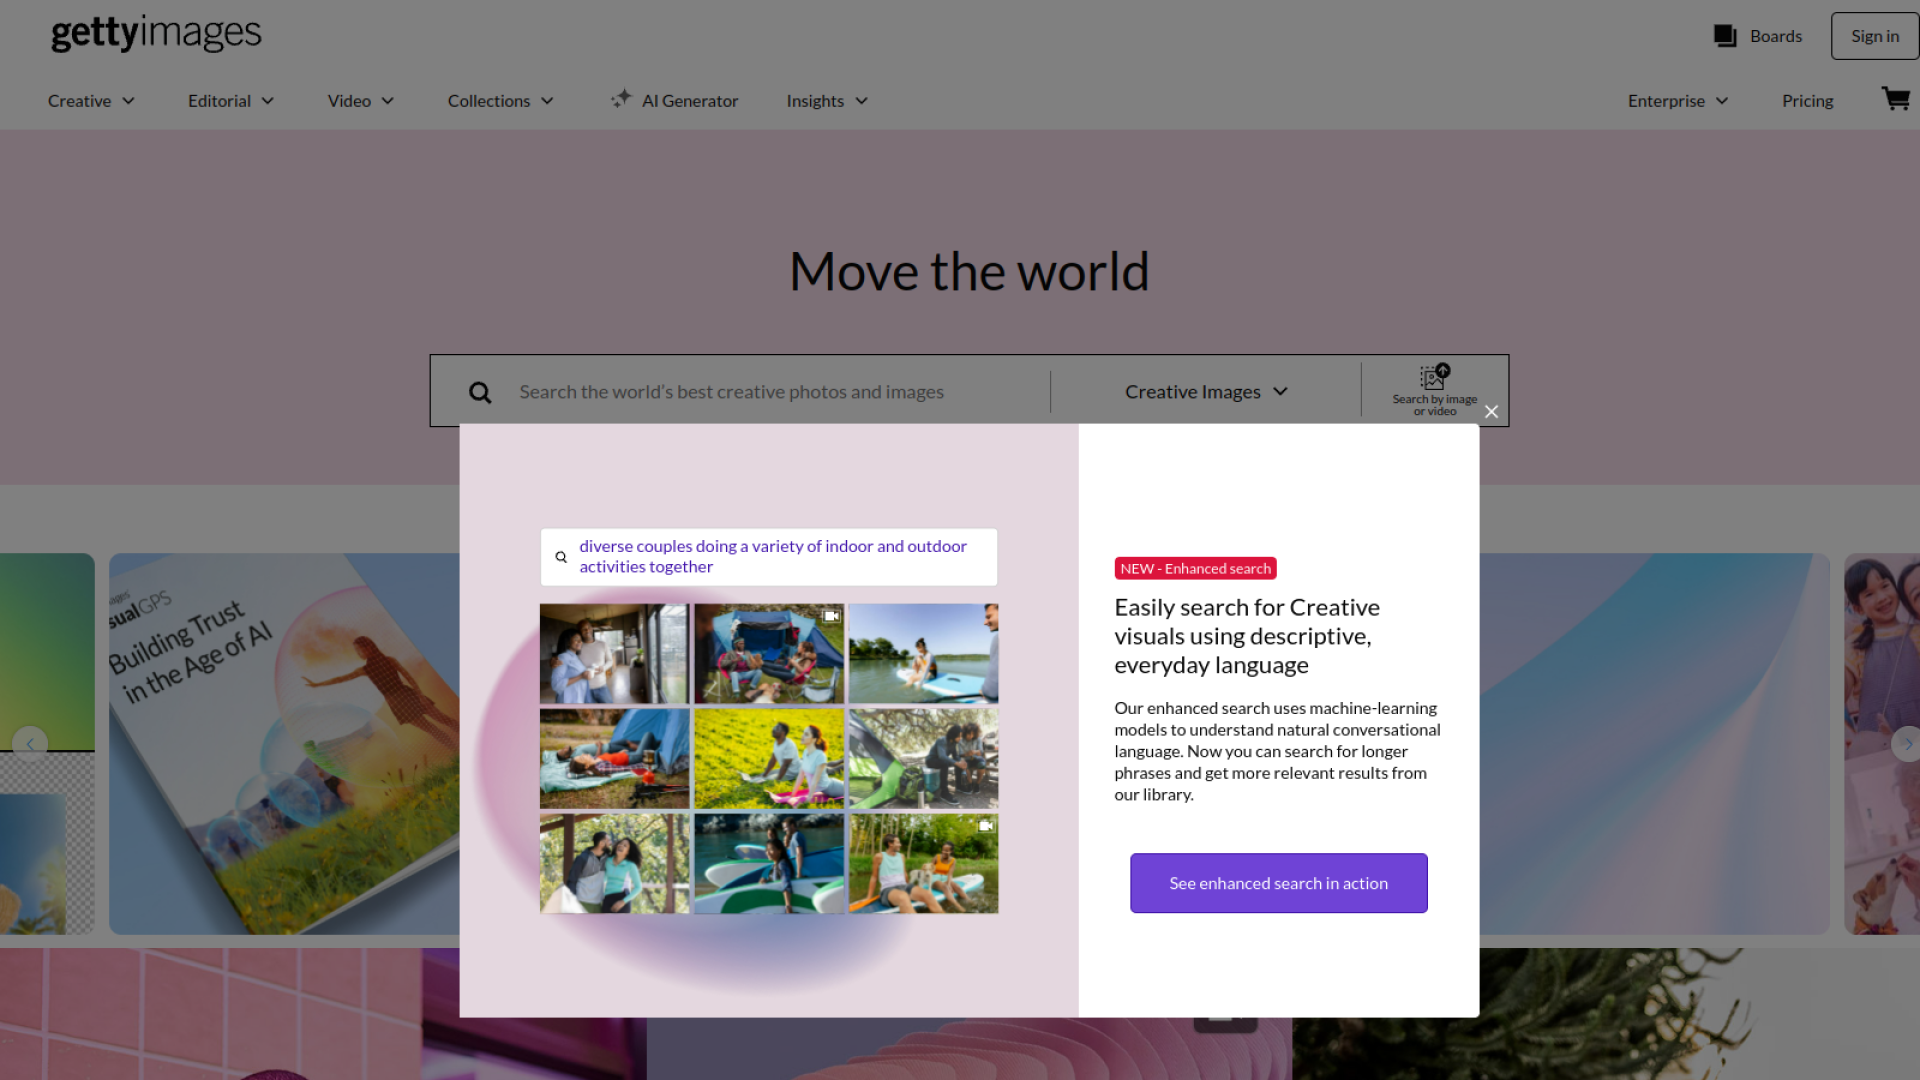The height and width of the screenshot is (1080, 1920).
Task: Expand the Enterprise dropdown
Action: [x=1677, y=101]
